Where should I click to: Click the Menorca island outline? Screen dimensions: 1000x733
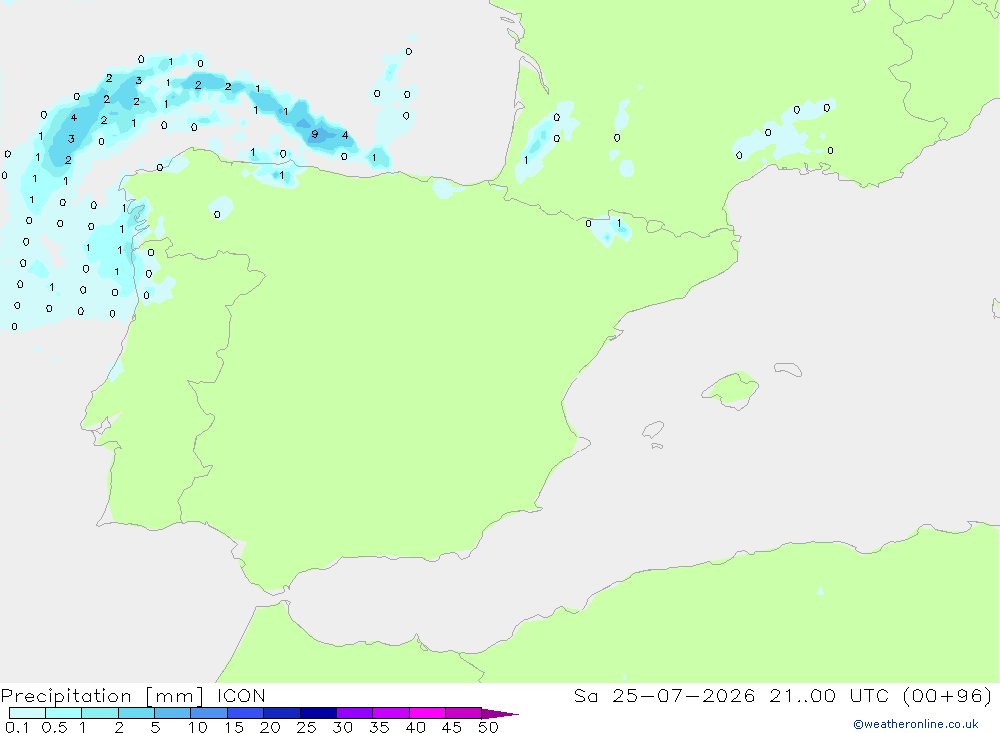pos(788,369)
